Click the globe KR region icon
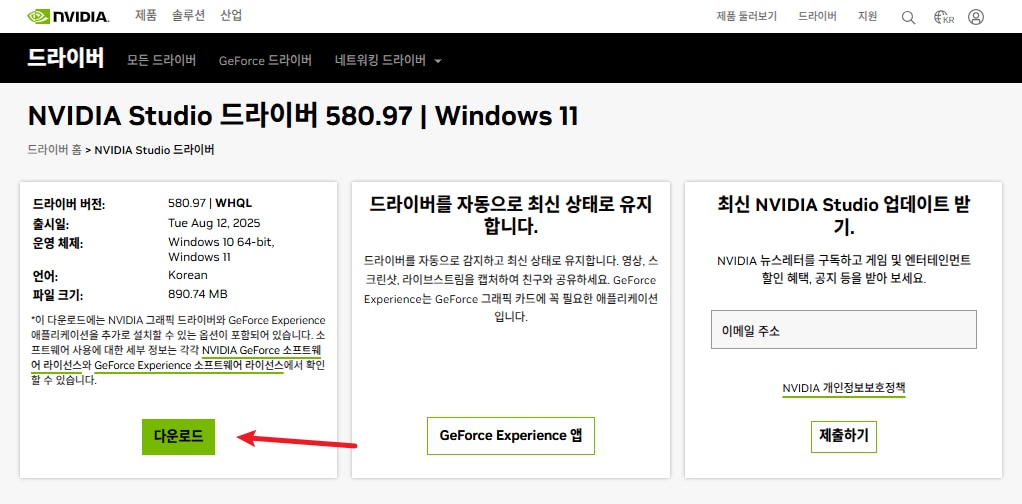Screen dimensions: 1022x504 (x=942, y=17)
